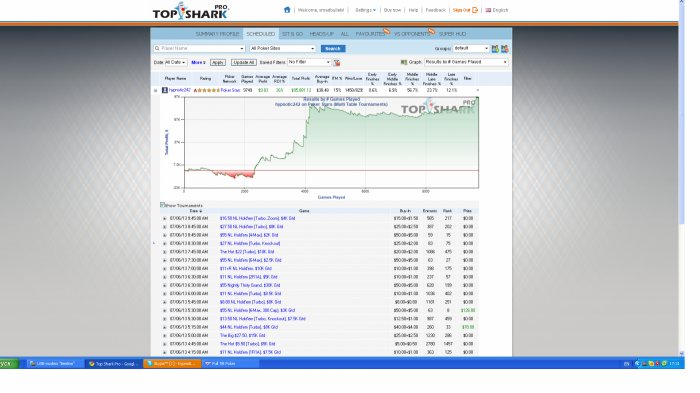Click the badge icon on Vs Opponents tab

point(431,31)
